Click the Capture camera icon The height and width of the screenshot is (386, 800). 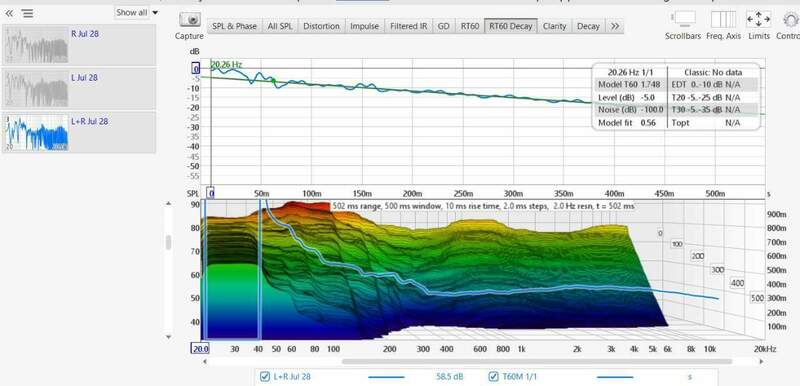[192, 20]
